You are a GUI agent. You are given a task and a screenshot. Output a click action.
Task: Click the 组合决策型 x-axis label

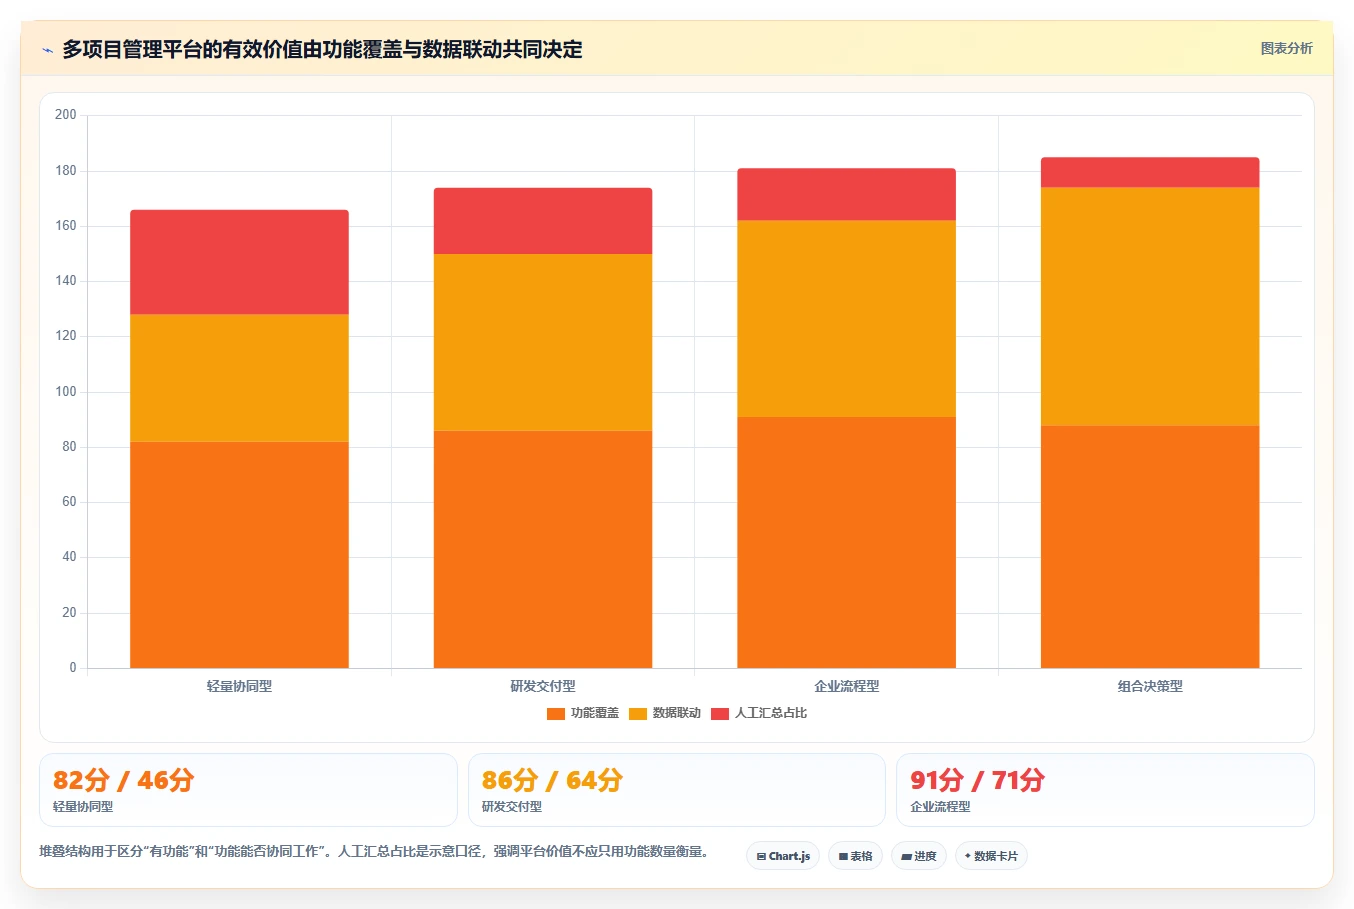(1150, 686)
